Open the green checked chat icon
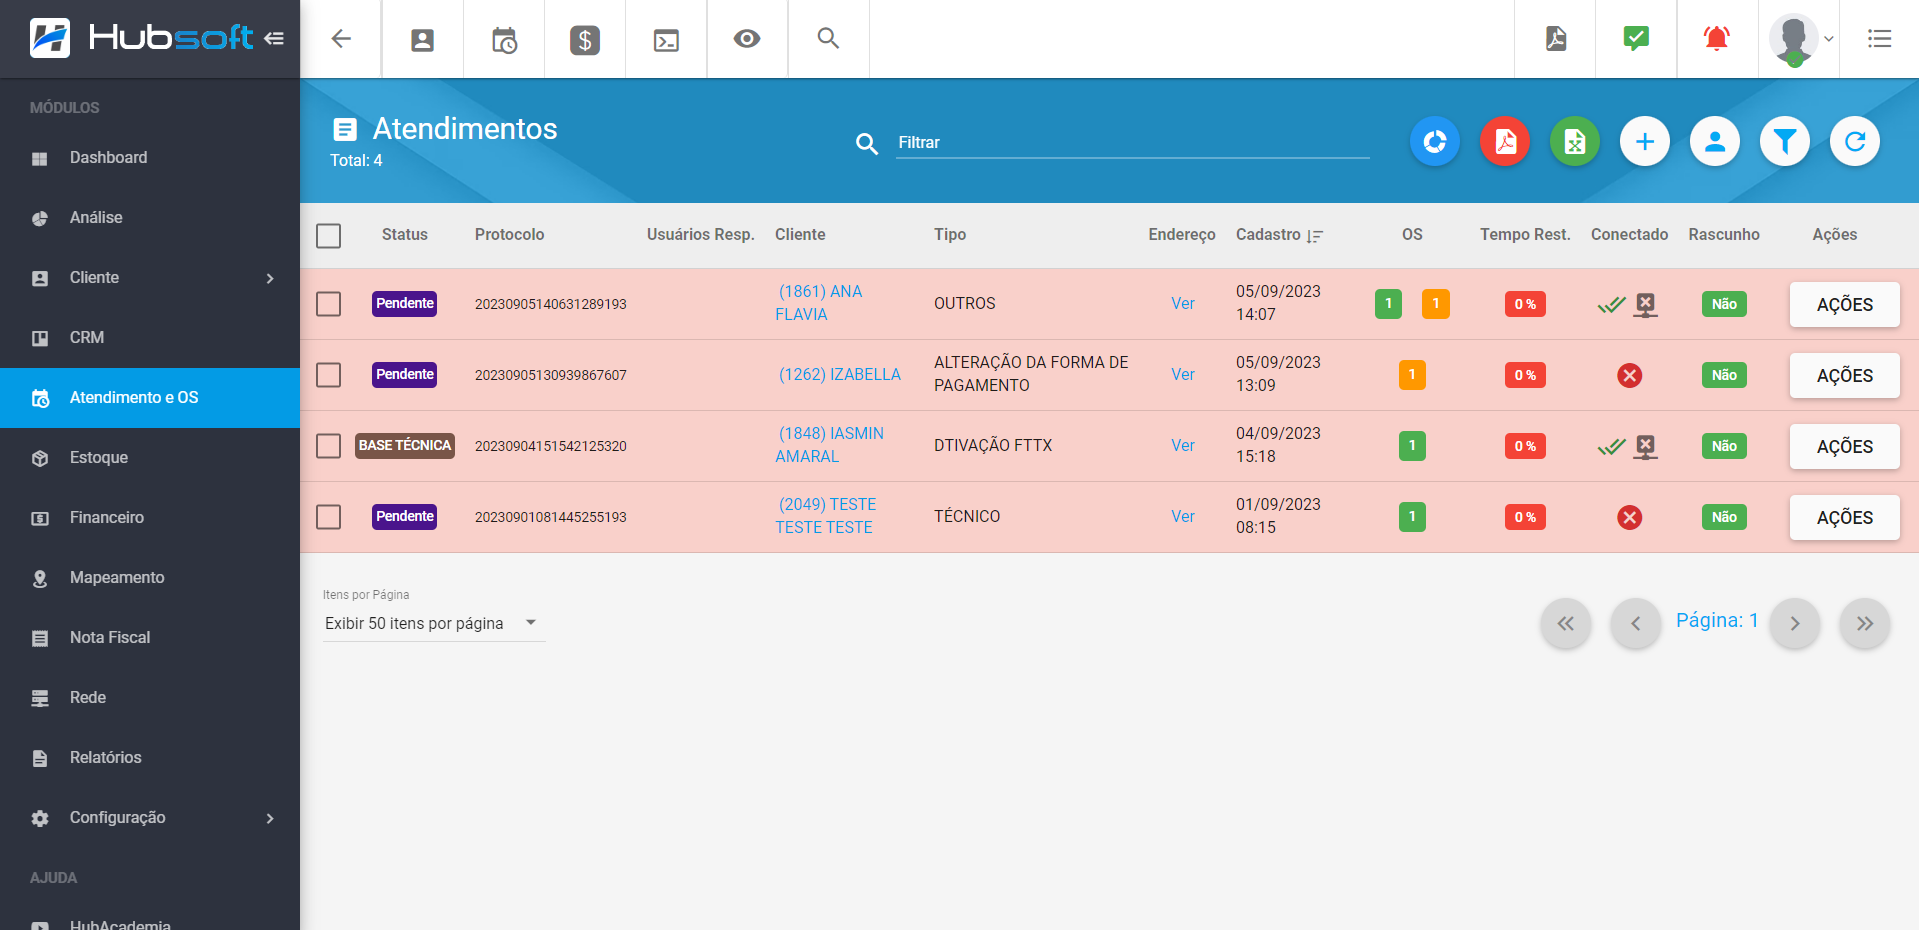1919x930 pixels. (x=1636, y=39)
